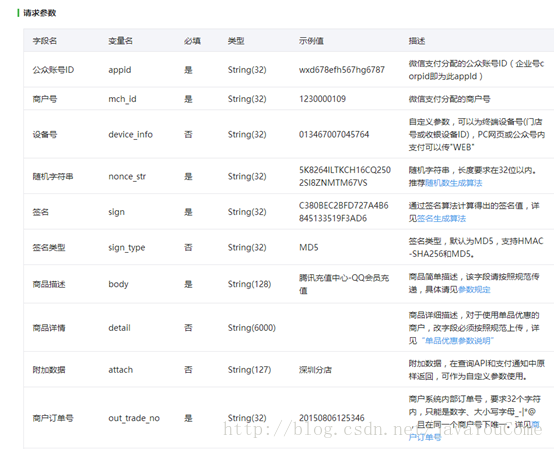Select the sign variable name cell

click(116, 212)
